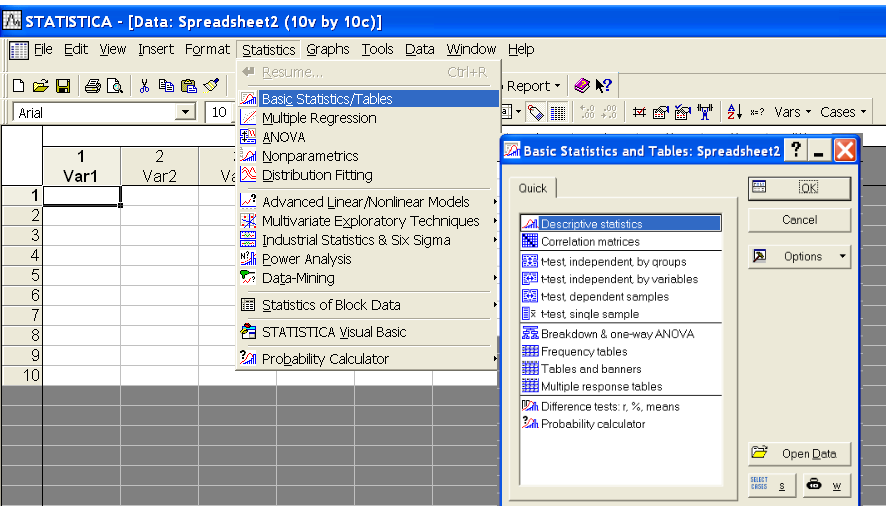
Task: Click the STATISTICA help book icon
Action: 582,85
